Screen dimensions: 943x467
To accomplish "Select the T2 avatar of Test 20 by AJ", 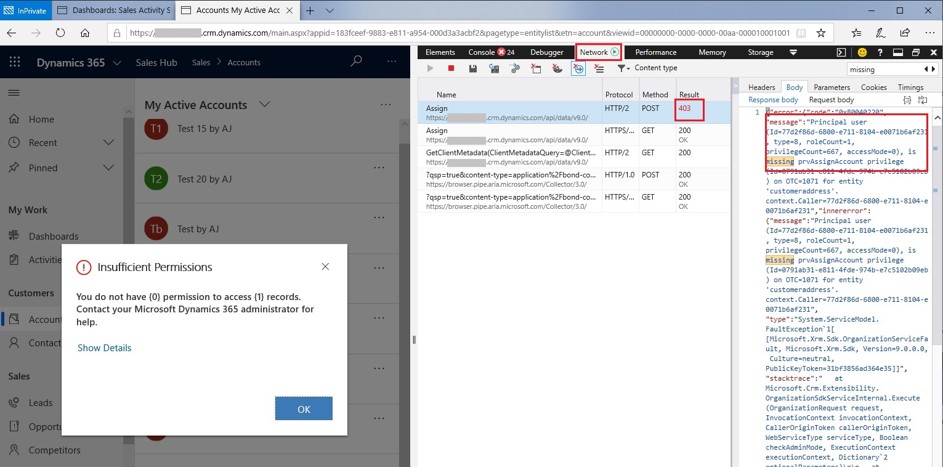I will coord(156,179).
